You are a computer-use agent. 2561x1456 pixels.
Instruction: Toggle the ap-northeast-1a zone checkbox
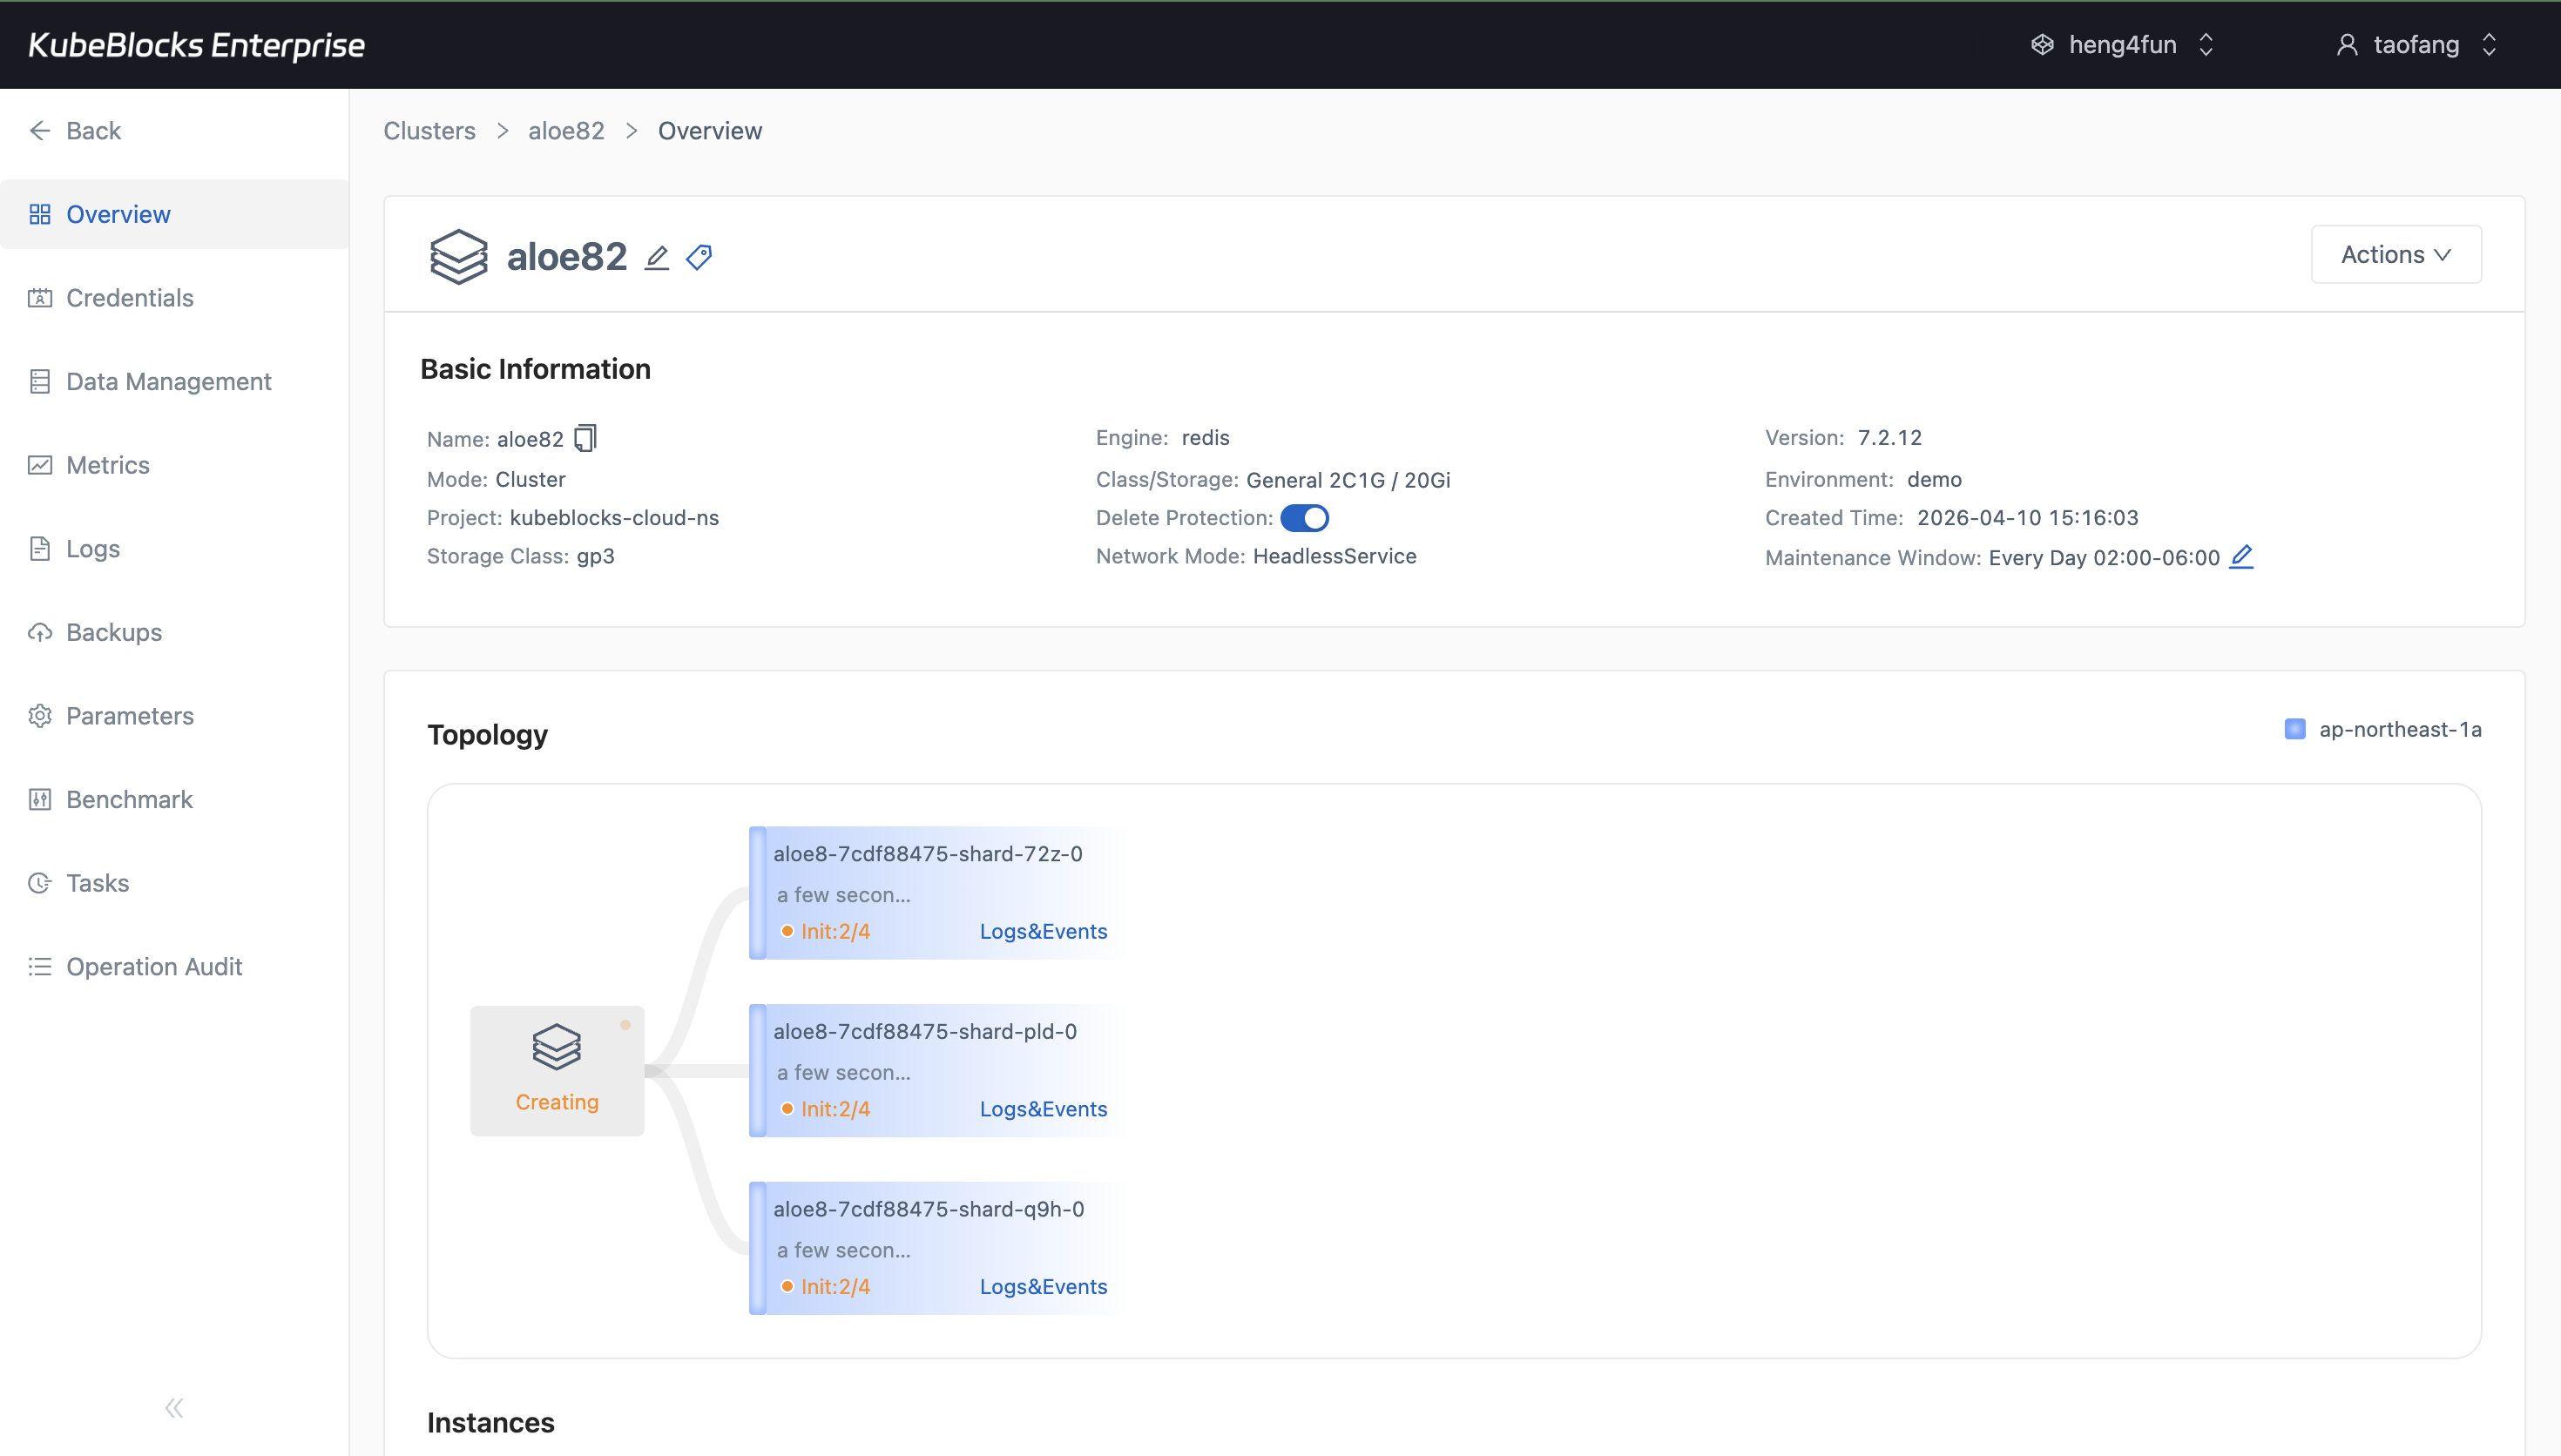pos(2295,729)
